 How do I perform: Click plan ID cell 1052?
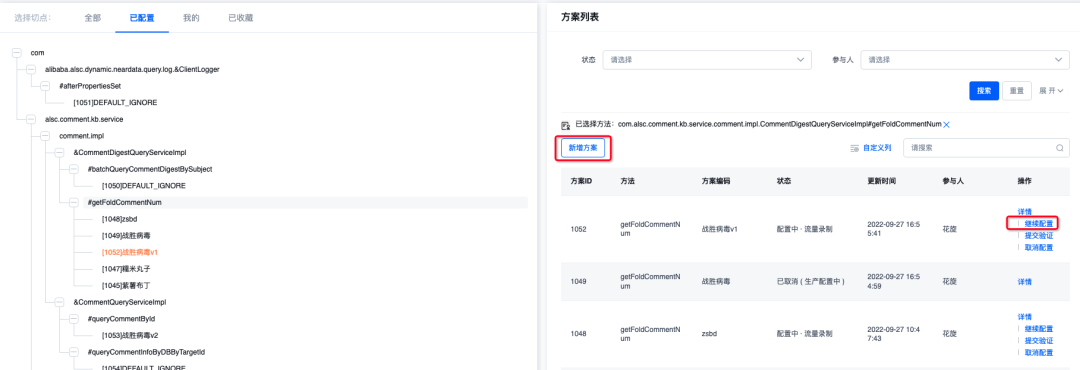579,229
